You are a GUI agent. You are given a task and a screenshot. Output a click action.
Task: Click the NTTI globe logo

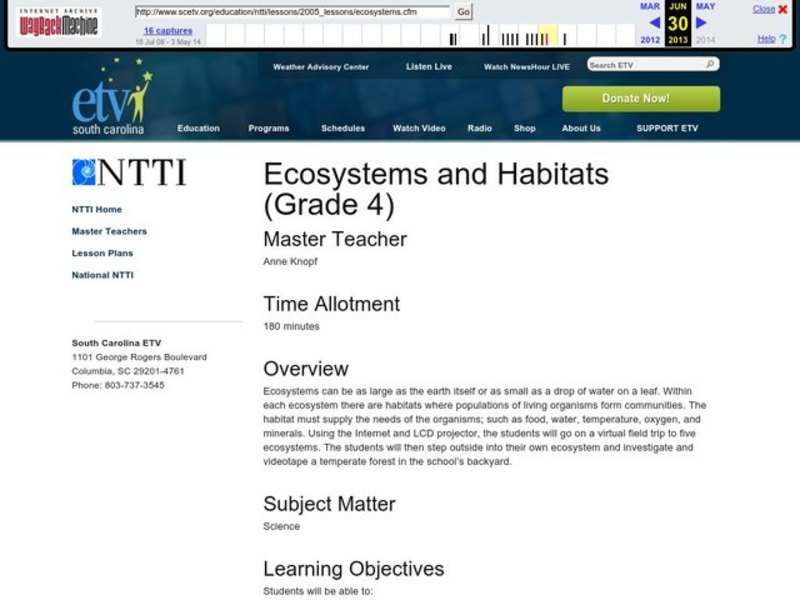click(x=83, y=172)
